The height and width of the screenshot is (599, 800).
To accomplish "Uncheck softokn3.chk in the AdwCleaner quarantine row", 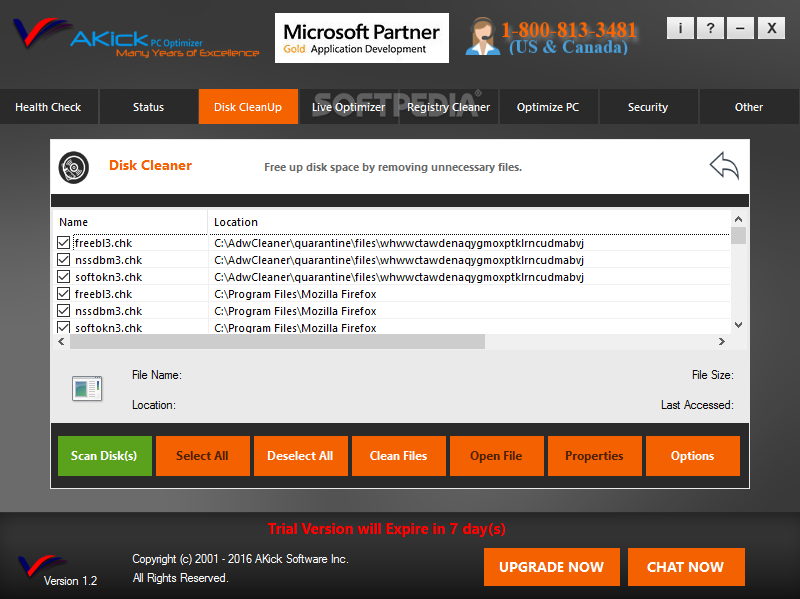I will point(63,277).
